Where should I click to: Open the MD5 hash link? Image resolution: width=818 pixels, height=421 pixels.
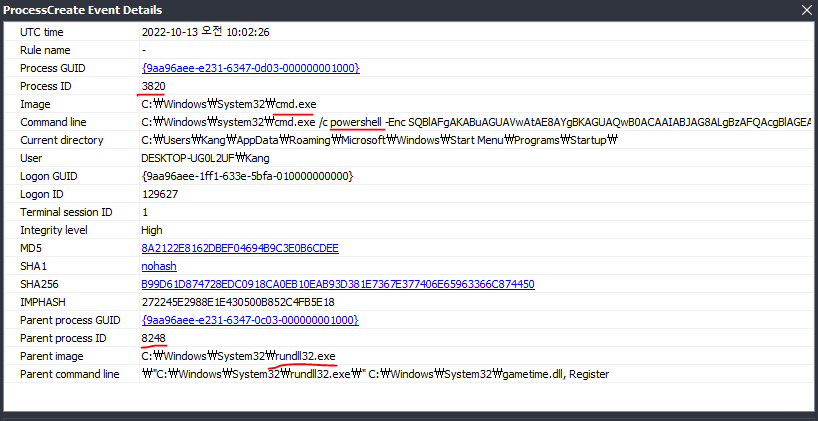click(x=240, y=248)
